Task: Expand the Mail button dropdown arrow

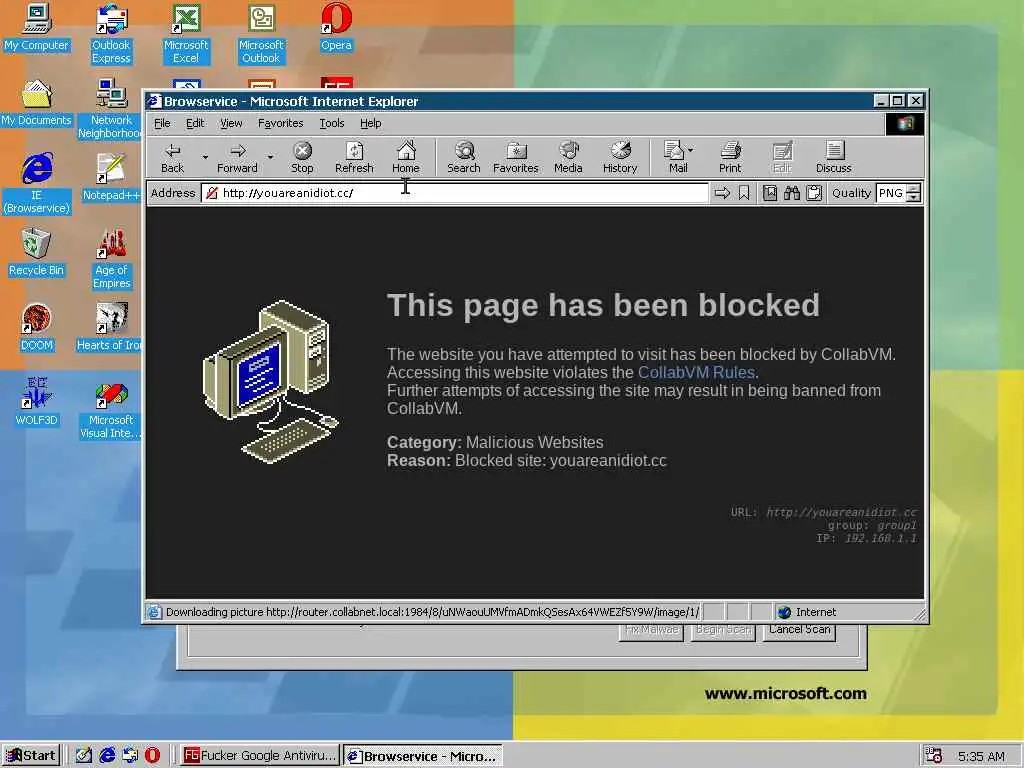Action: pos(691,150)
